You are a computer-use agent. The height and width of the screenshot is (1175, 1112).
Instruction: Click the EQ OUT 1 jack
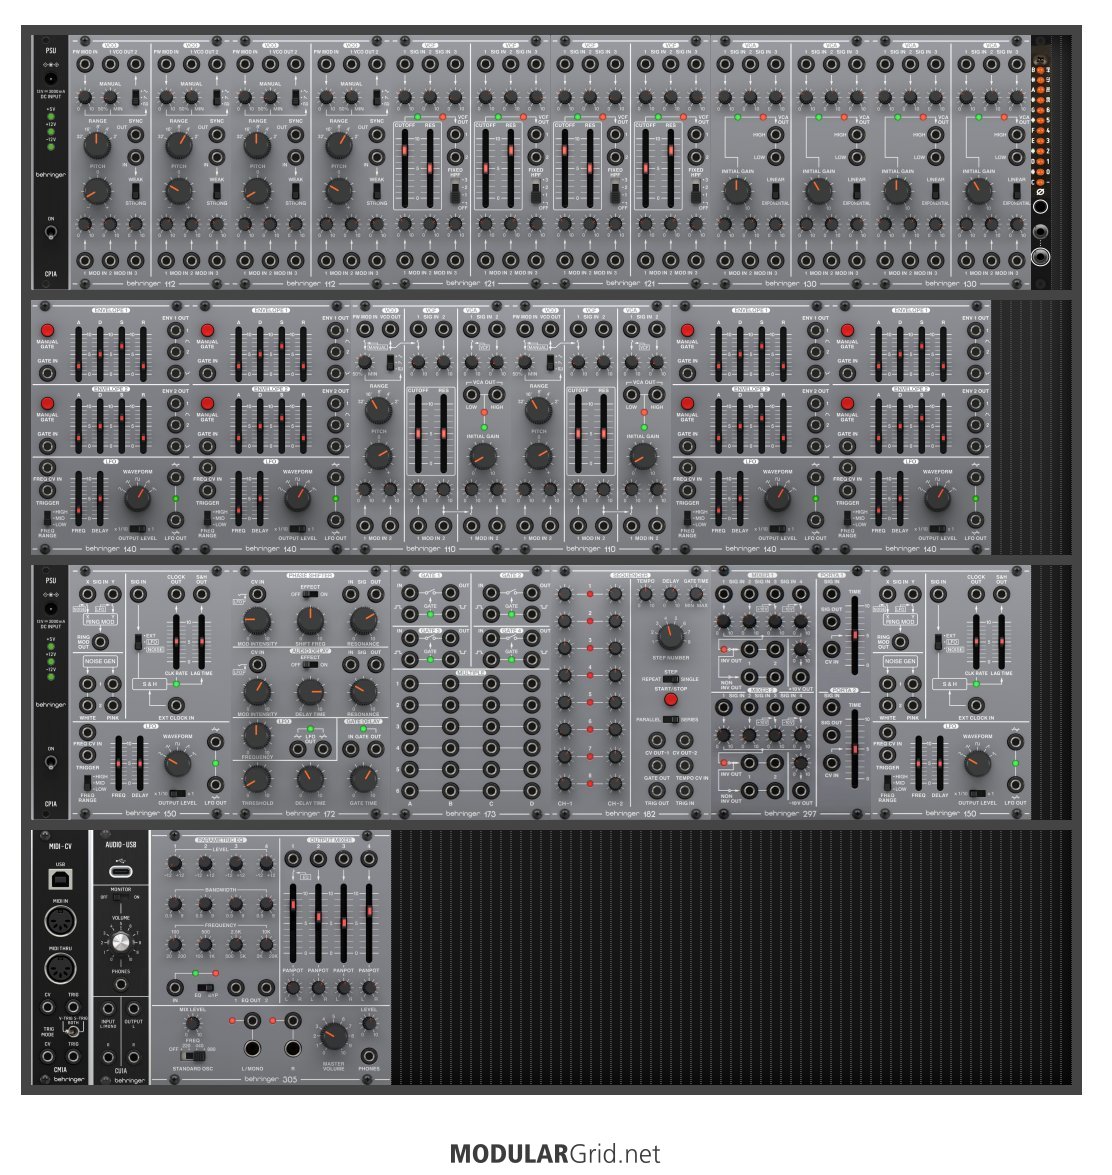point(235,988)
